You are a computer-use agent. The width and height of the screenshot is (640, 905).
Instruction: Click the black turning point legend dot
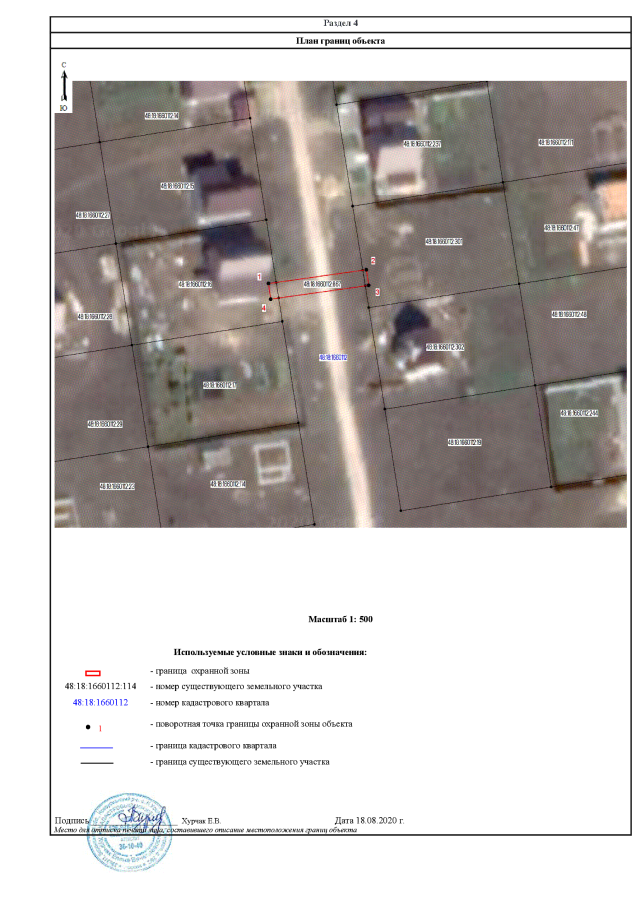[x=88, y=725]
